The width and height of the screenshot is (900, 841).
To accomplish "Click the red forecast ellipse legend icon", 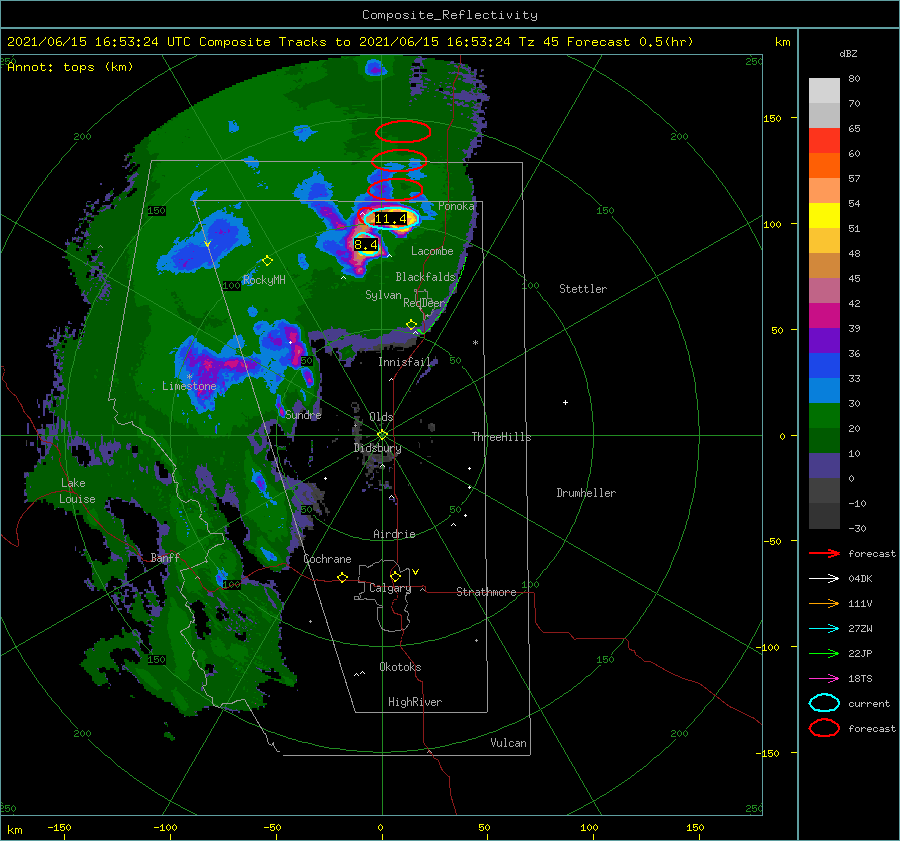I will (x=824, y=728).
